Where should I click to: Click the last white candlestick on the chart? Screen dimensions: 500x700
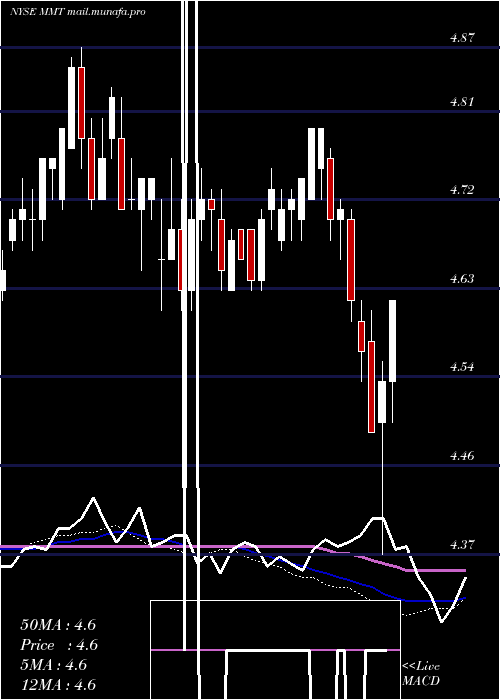coord(392,341)
